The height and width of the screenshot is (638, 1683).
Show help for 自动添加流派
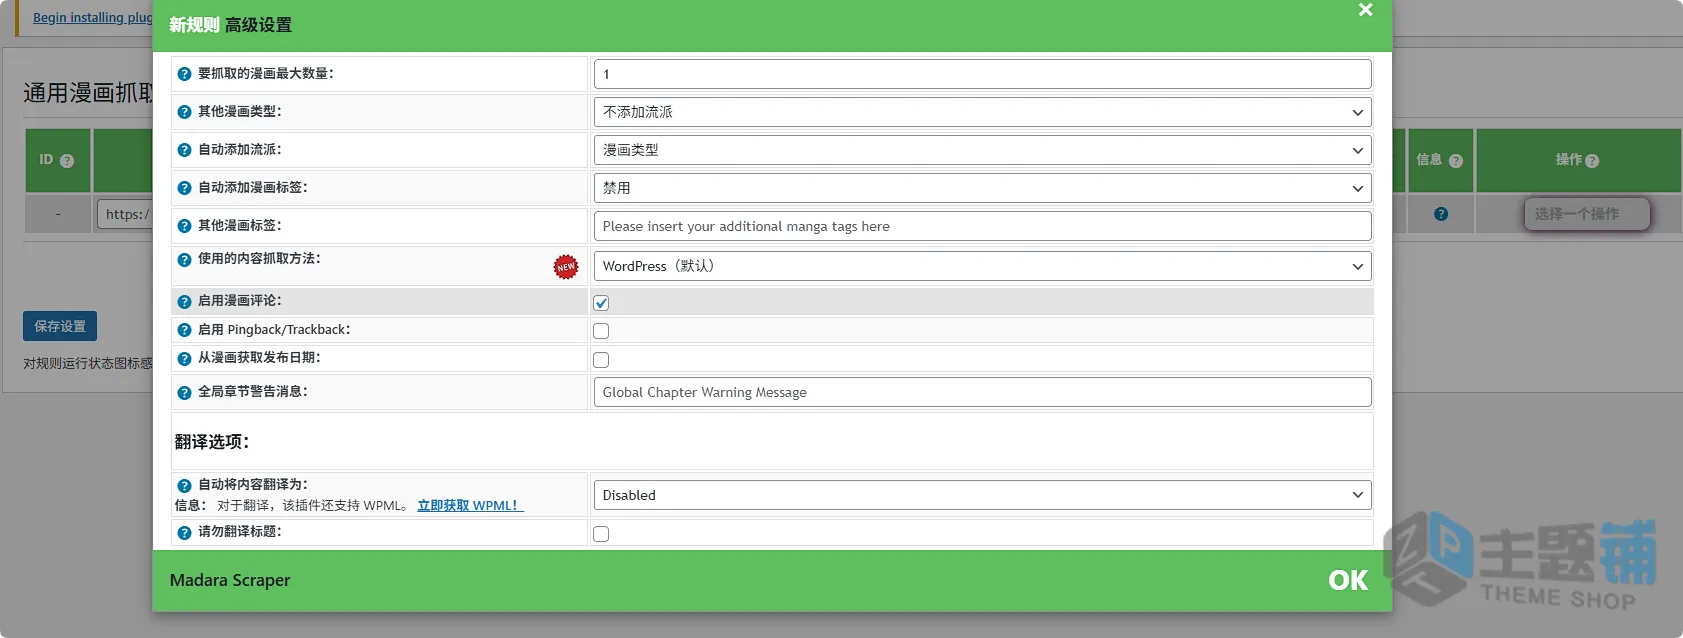(184, 150)
